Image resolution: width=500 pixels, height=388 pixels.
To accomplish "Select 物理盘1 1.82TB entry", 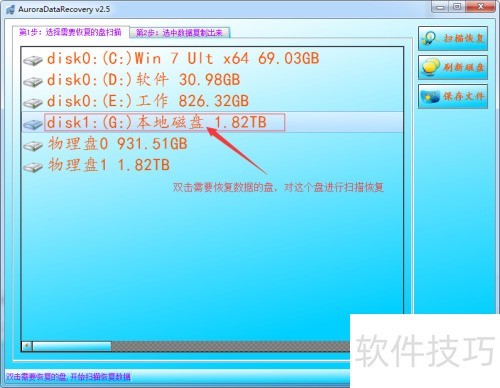I will pyautogui.click(x=109, y=165).
